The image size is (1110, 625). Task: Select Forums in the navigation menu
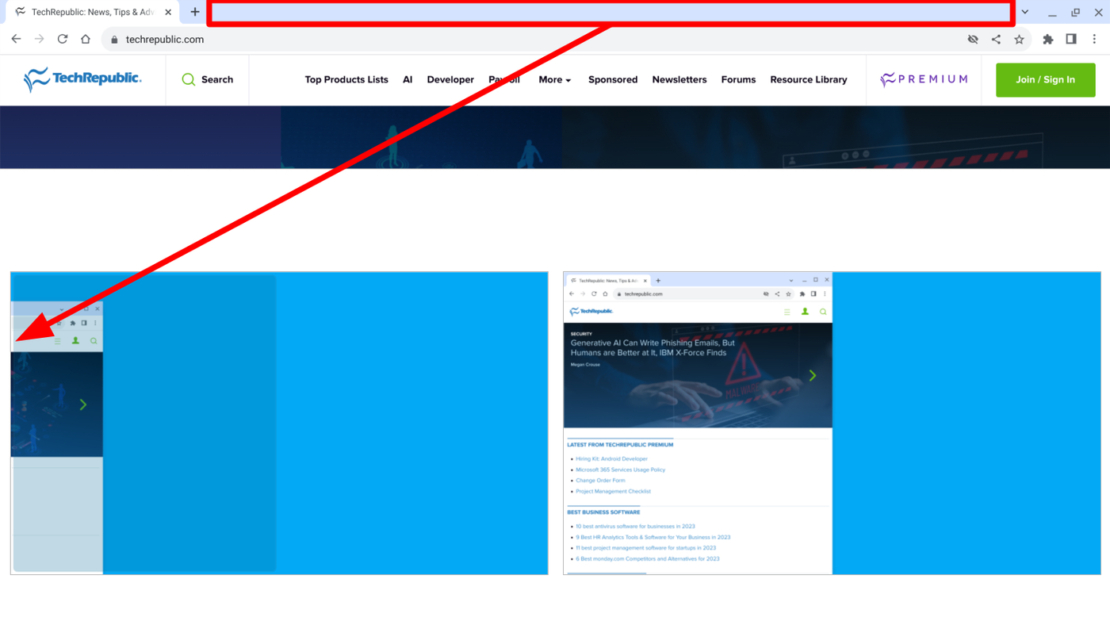click(x=738, y=79)
